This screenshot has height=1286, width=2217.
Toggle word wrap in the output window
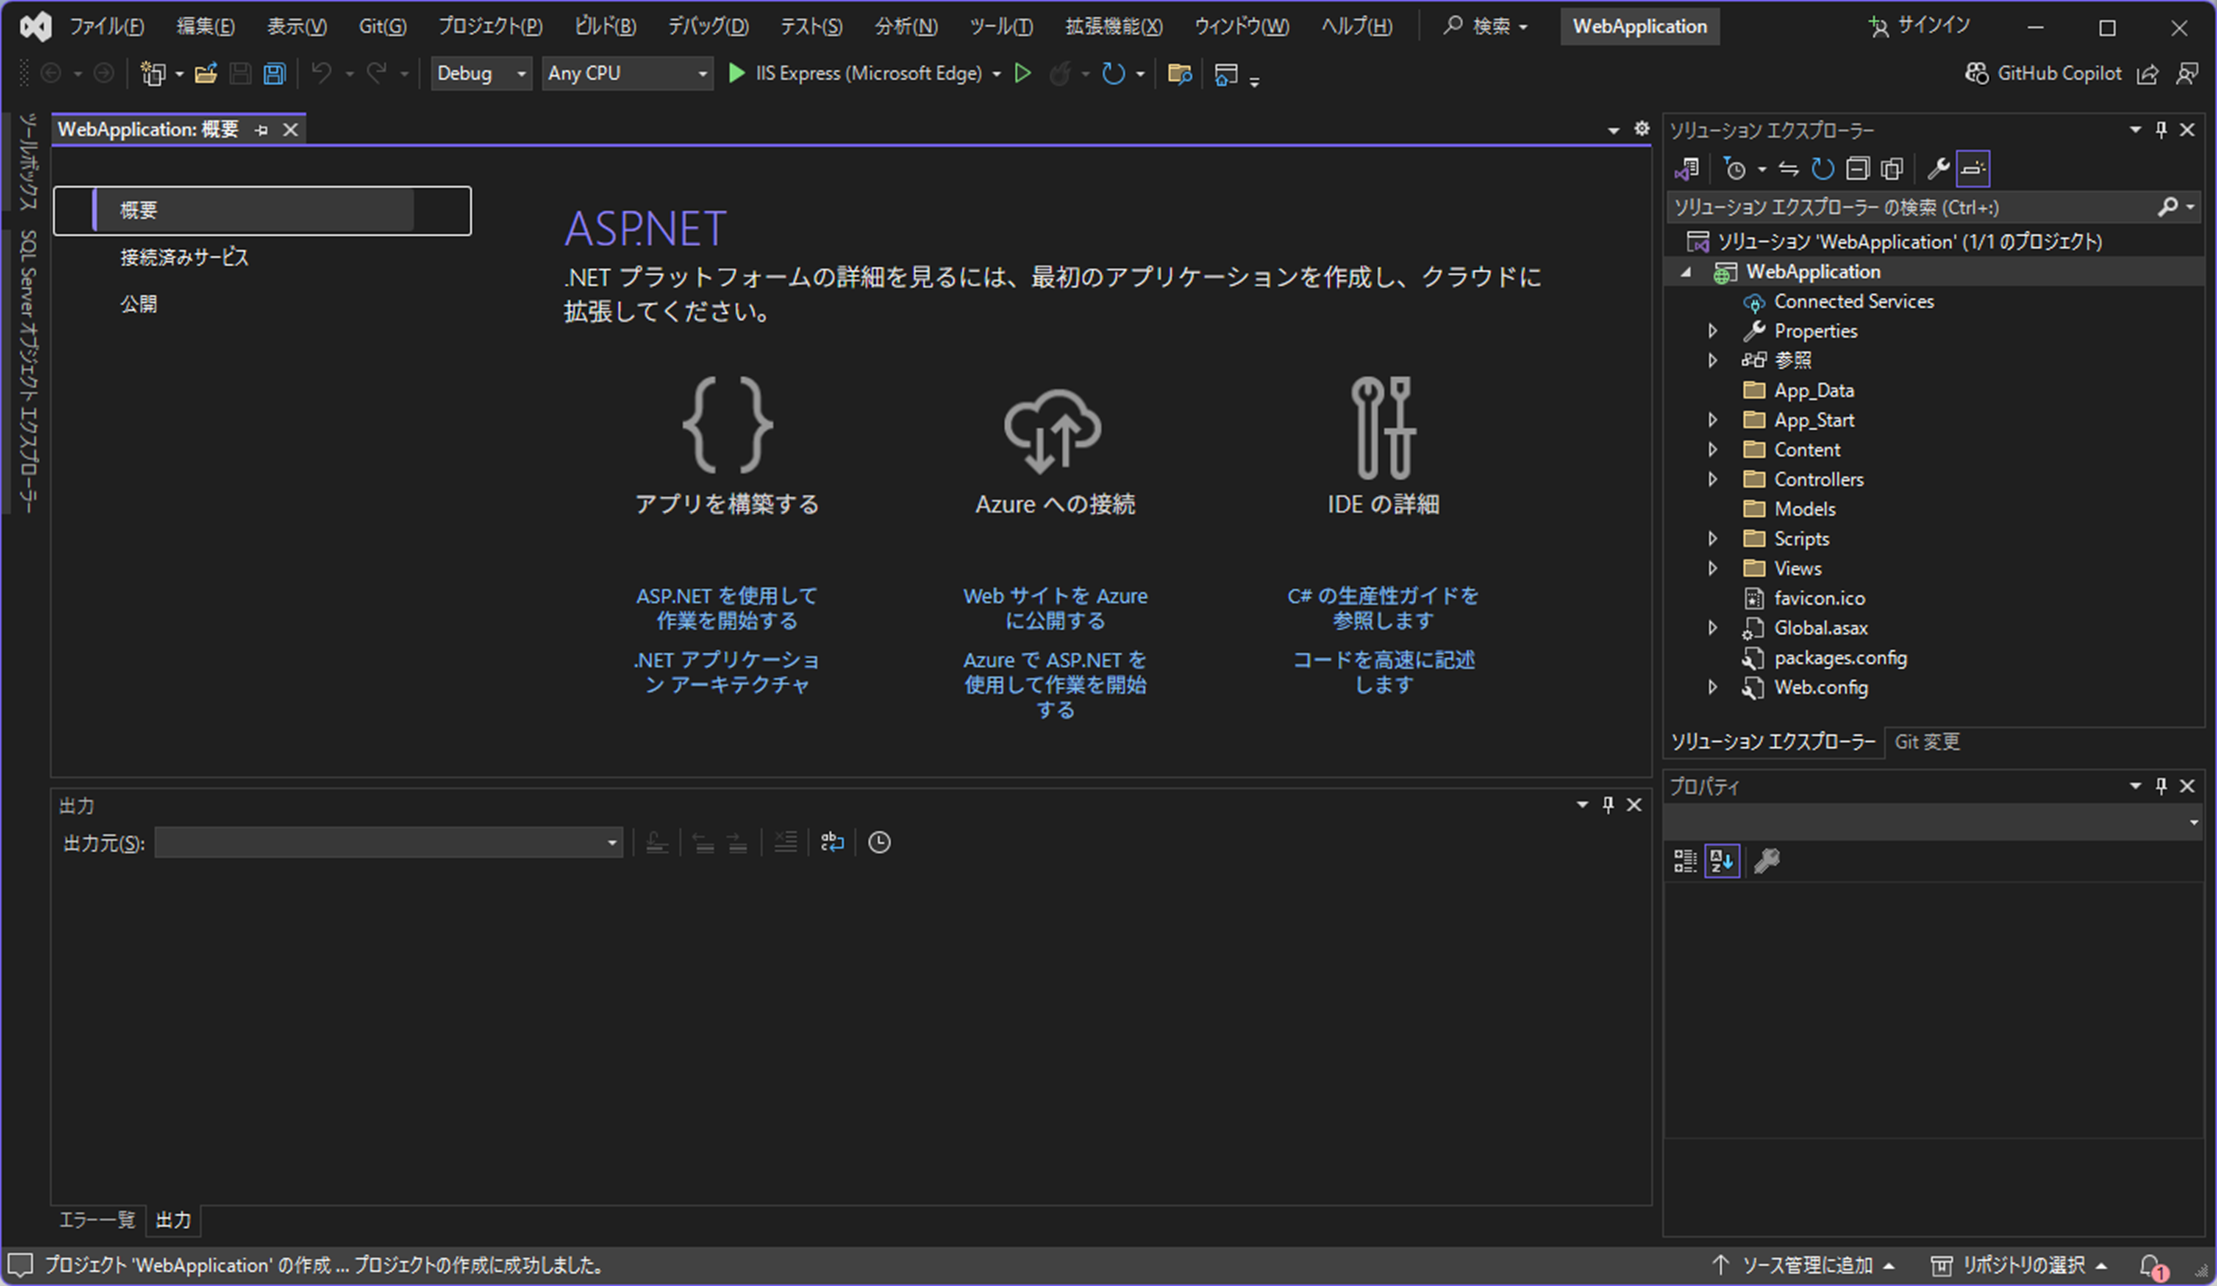coord(831,841)
